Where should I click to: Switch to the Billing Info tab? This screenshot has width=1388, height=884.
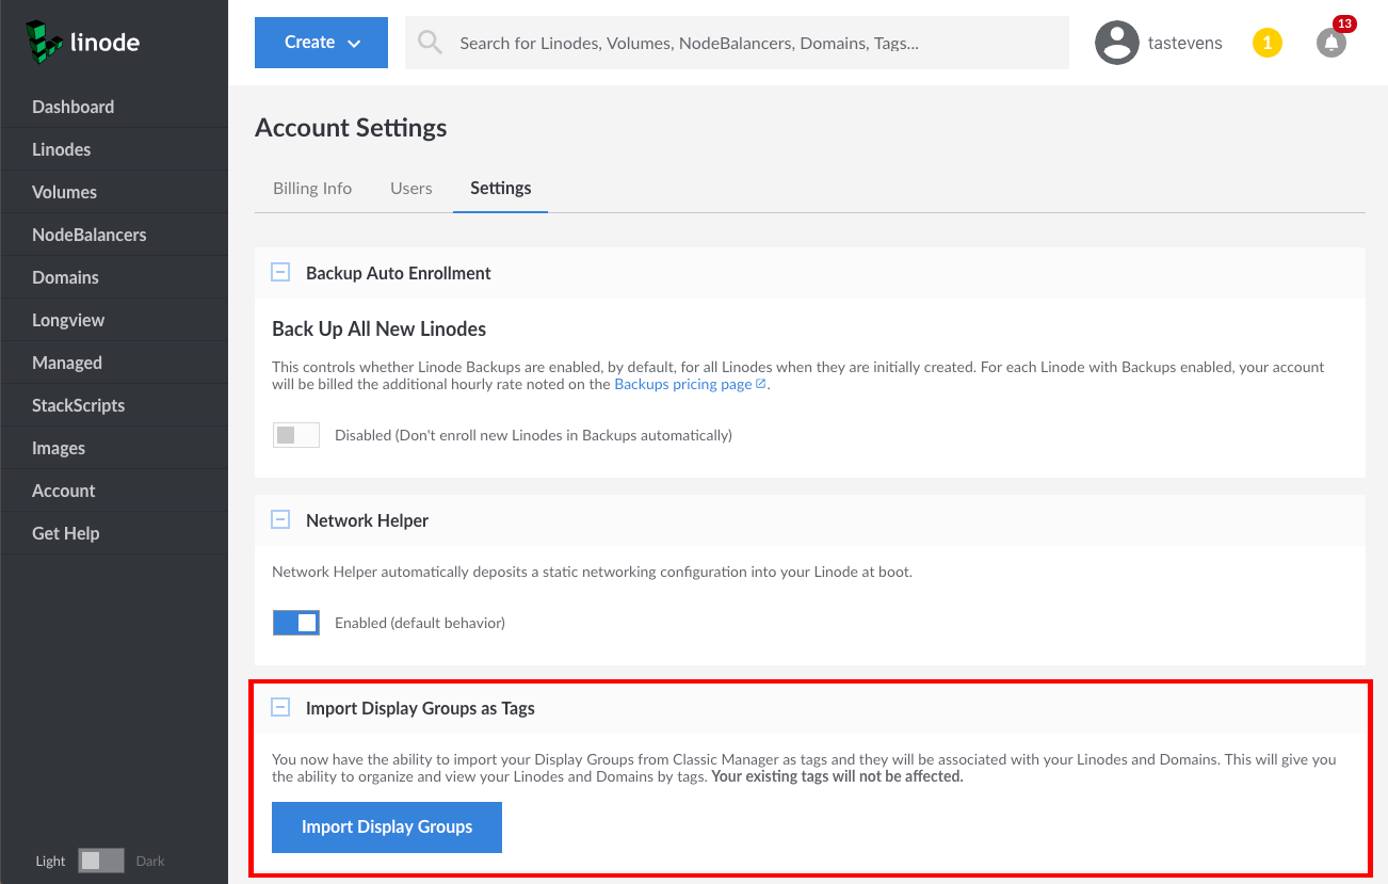click(x=312, y=188)
